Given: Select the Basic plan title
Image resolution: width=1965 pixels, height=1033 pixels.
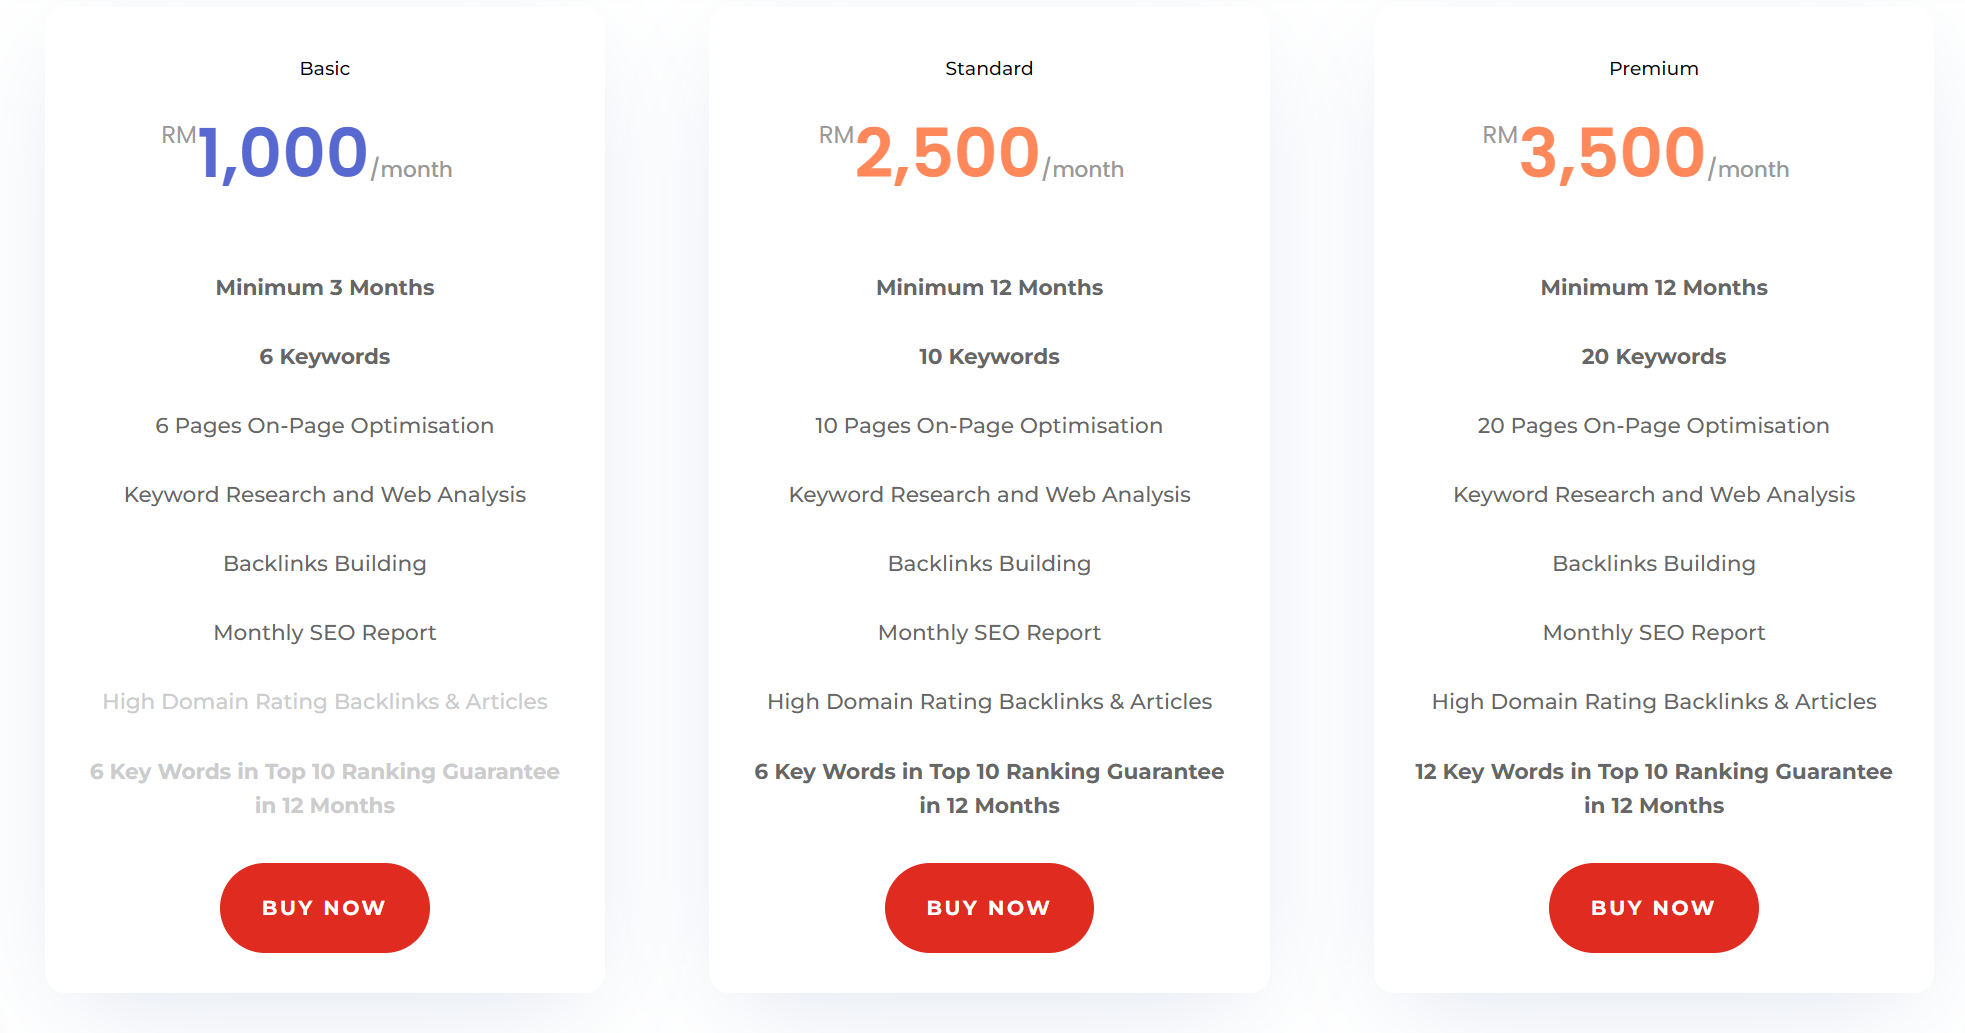Looking at the screenshot, I should point(325,68).
